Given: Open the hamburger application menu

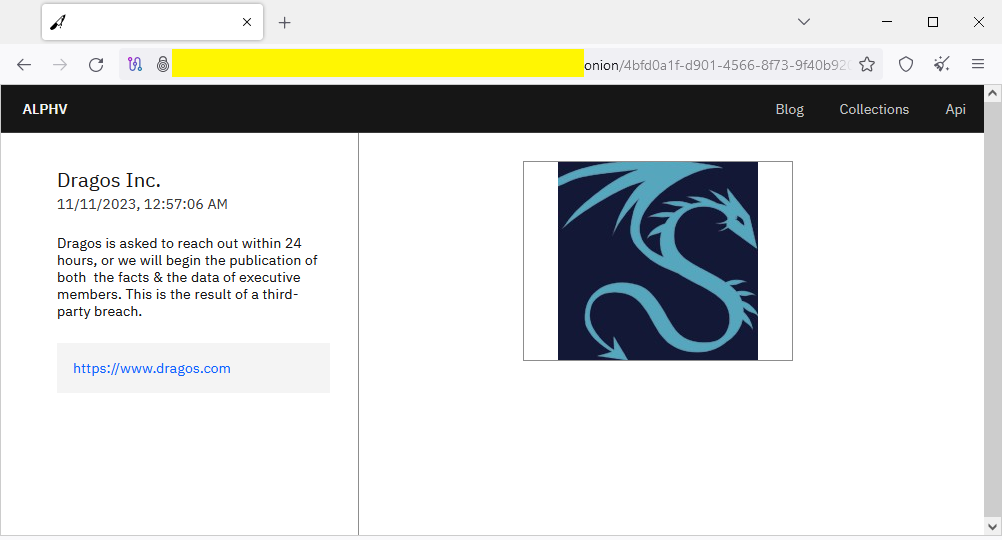Looking at the screenshot, I should tap(978, 64).
